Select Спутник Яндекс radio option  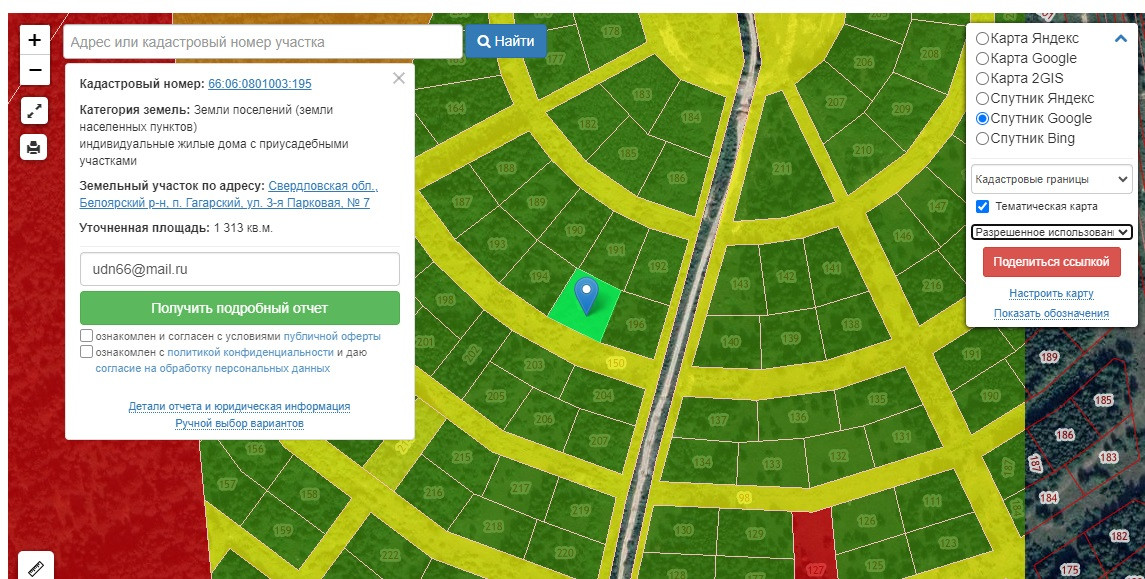coord(983,98)
